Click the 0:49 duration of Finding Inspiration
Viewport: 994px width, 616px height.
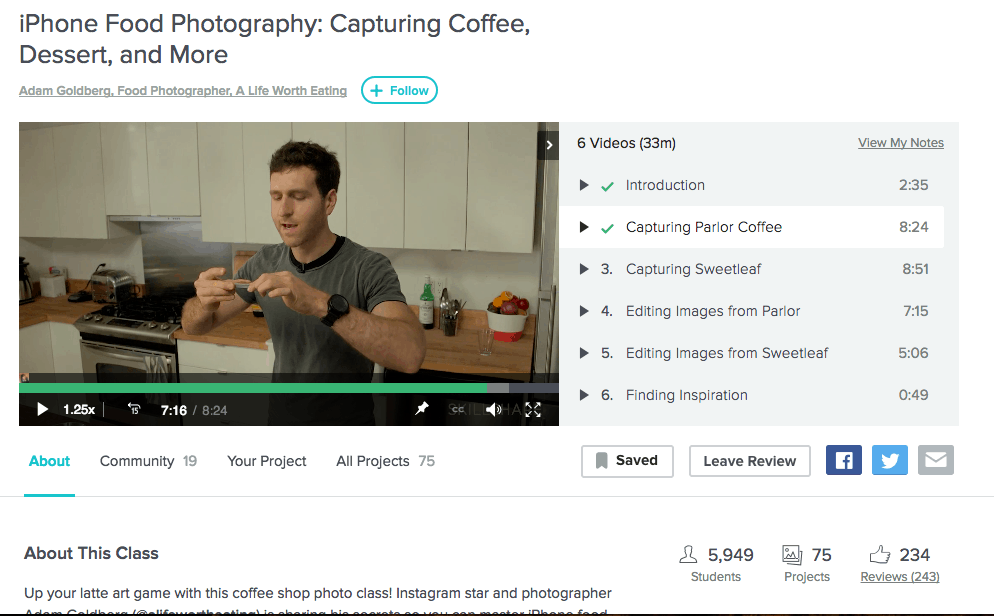pyautogui.click(x=913, y=395)
